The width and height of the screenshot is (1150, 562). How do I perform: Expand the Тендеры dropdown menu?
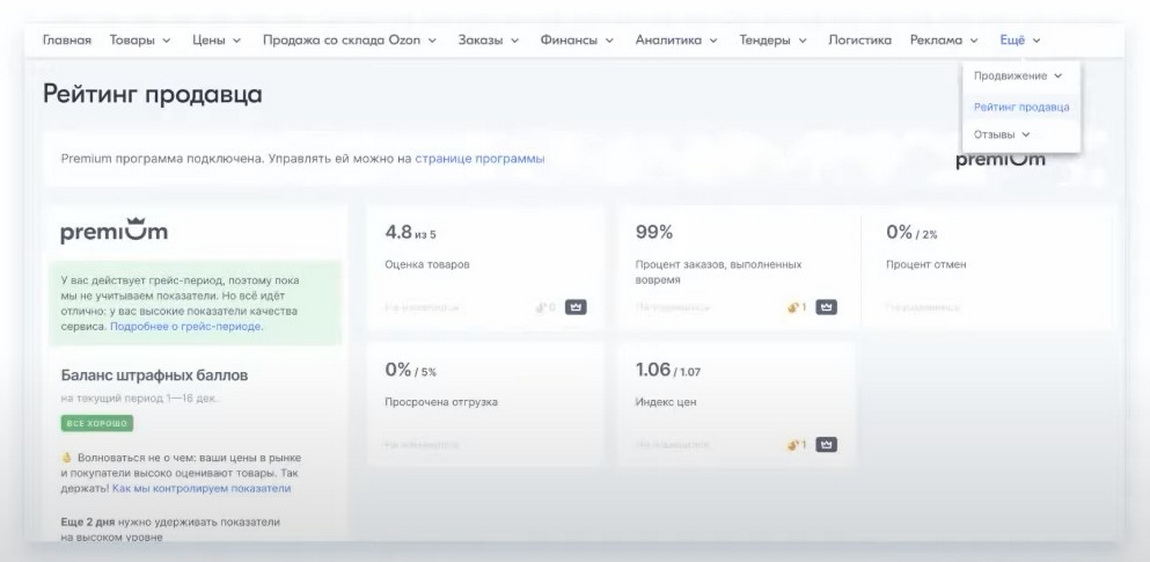click(x=773, y=40)
